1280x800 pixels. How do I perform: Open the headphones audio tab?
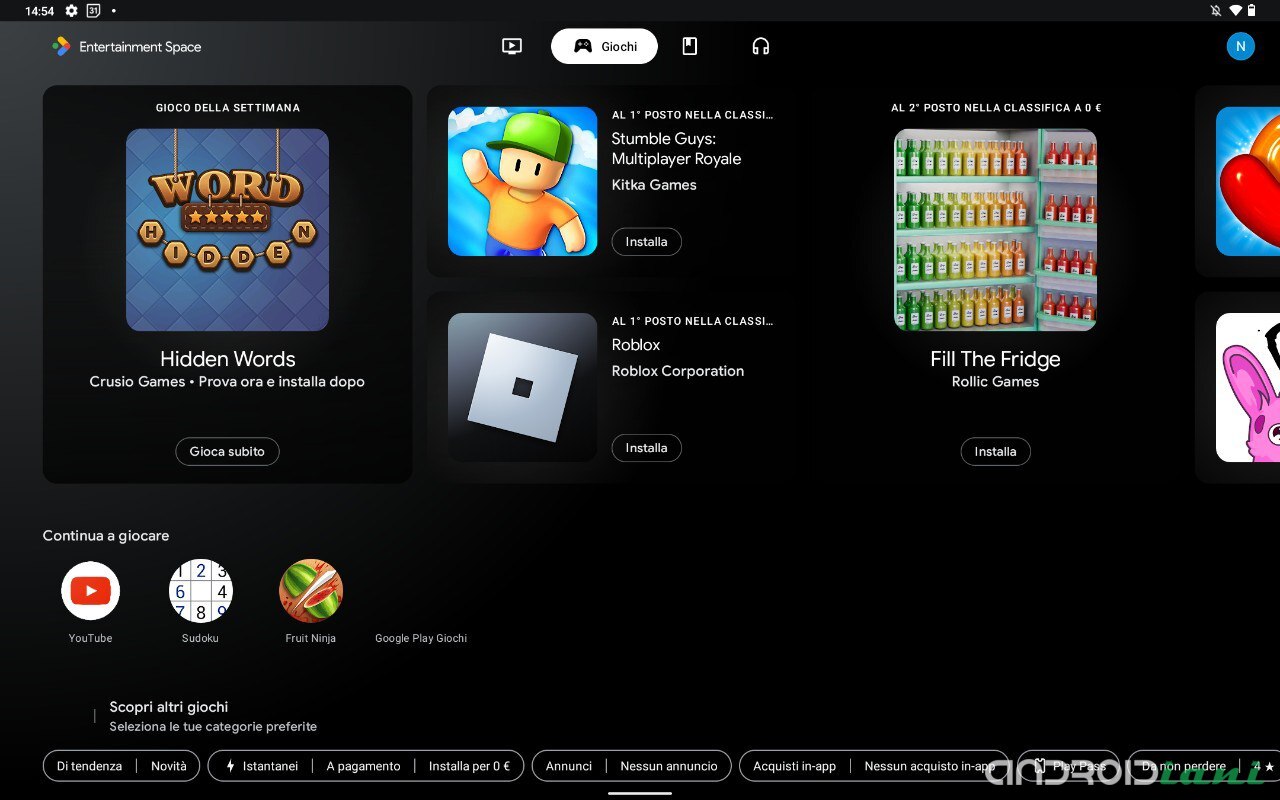[761, 46]
